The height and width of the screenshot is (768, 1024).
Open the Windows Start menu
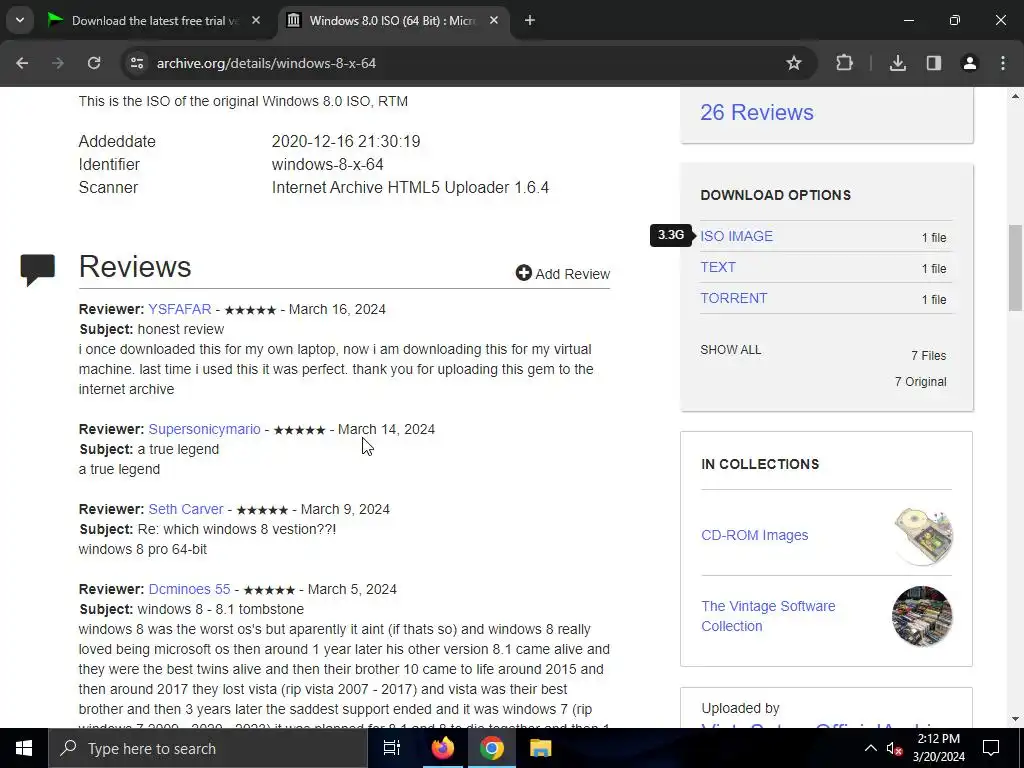coord(24,748)
